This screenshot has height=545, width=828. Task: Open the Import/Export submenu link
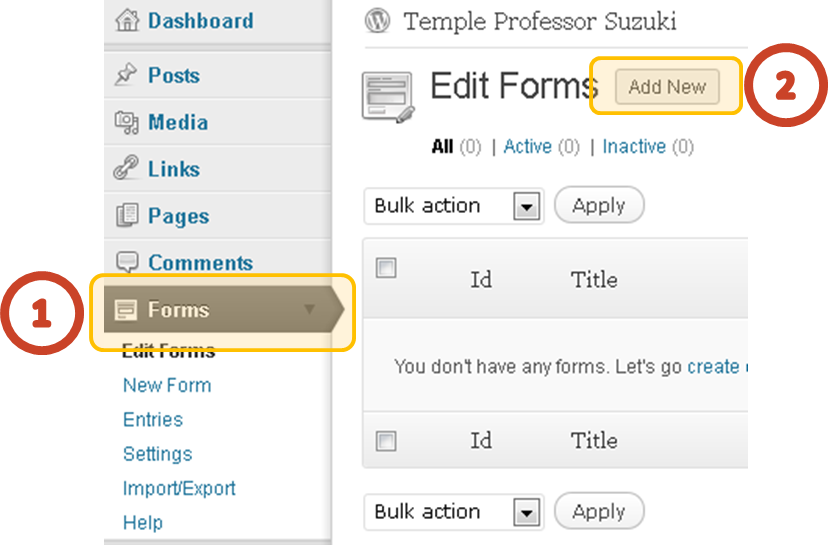[x=179, y=488]
